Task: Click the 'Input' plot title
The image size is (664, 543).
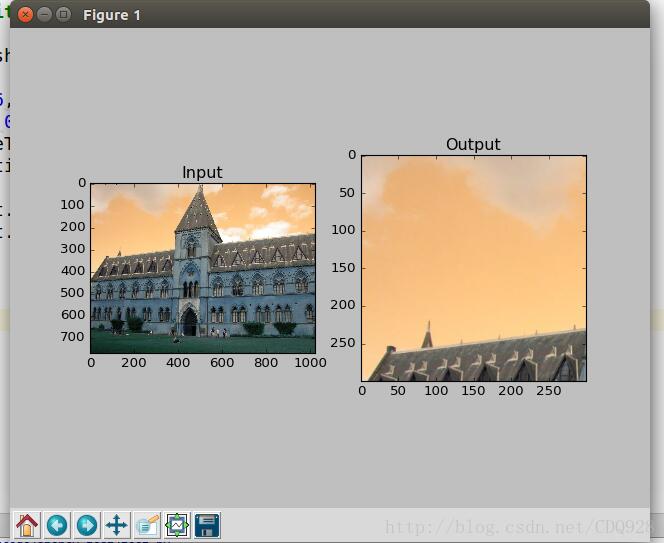Action: coord(202,172)
